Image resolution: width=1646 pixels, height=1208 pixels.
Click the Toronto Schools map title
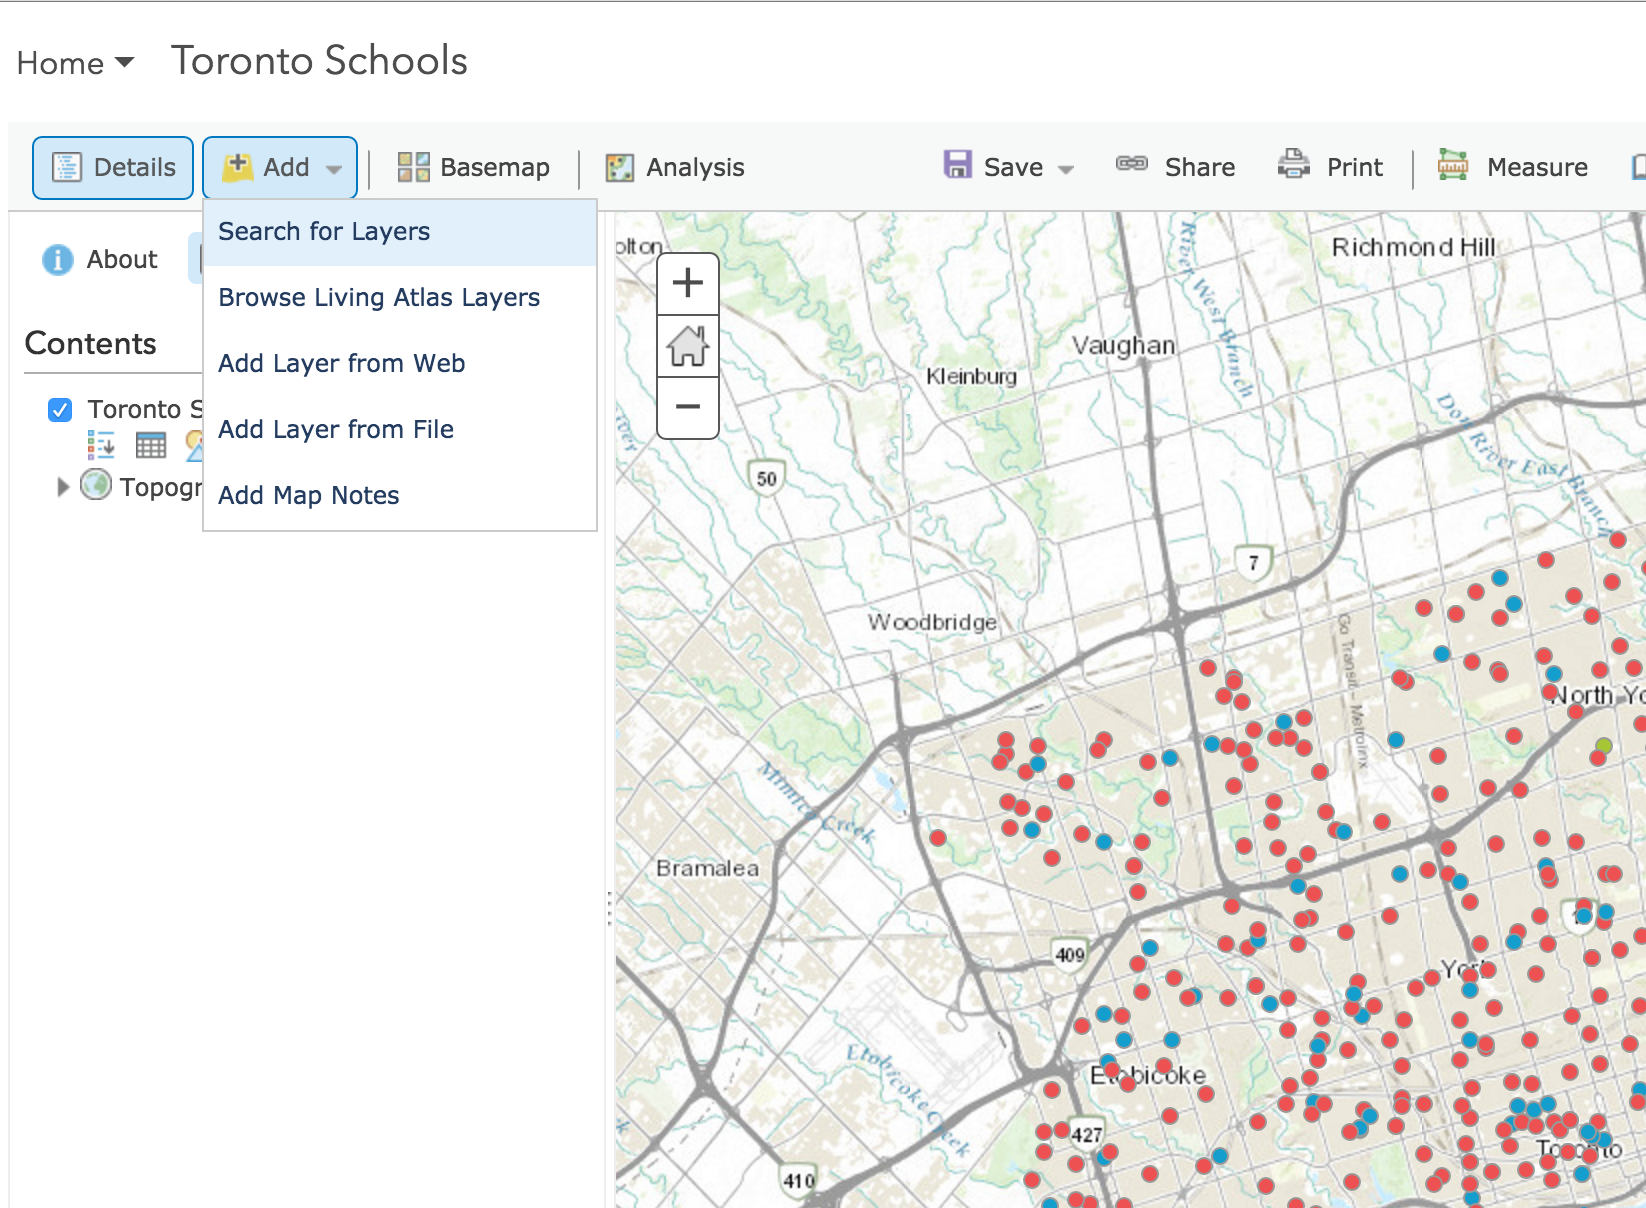(x=319, y=61)
